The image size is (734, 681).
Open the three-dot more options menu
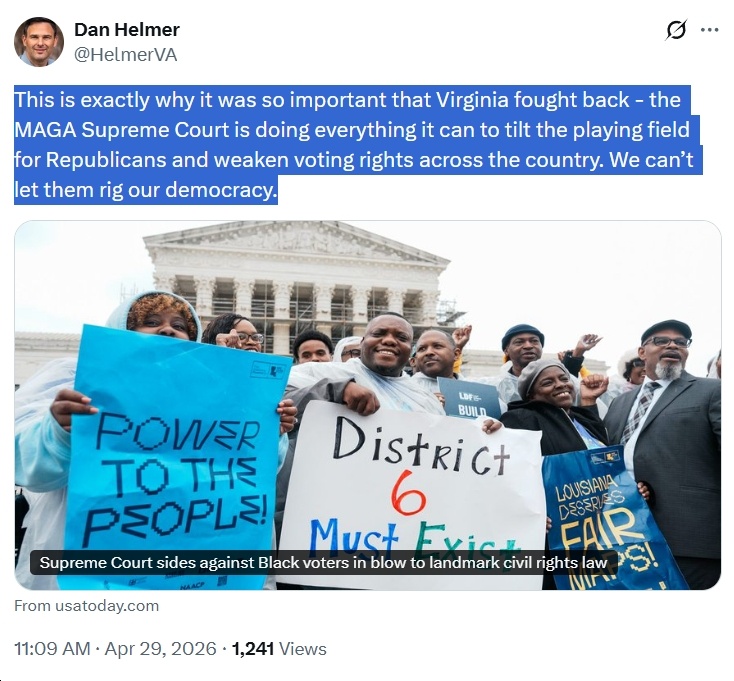710,30
